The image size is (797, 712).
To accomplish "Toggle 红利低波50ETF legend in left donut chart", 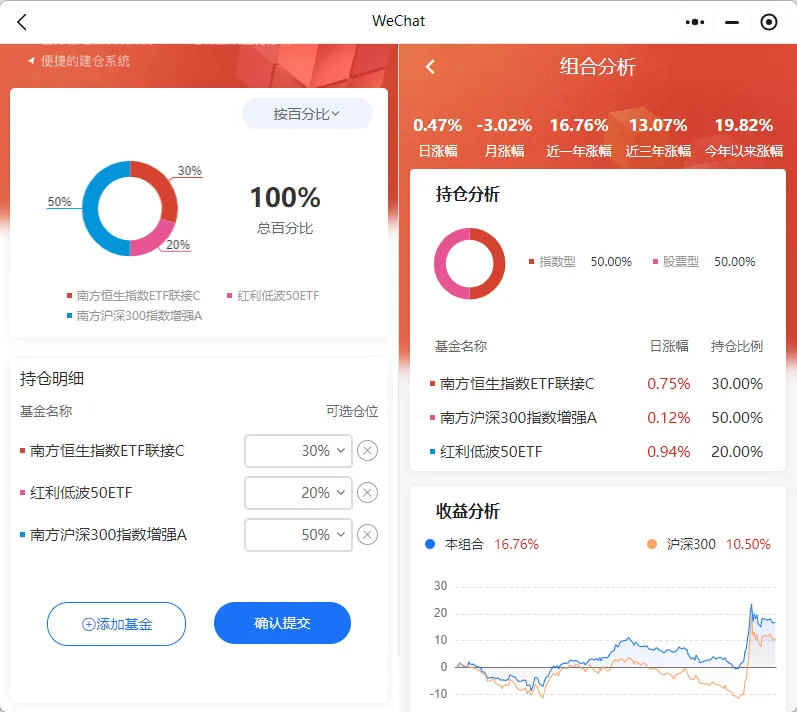I will point(273,295).
